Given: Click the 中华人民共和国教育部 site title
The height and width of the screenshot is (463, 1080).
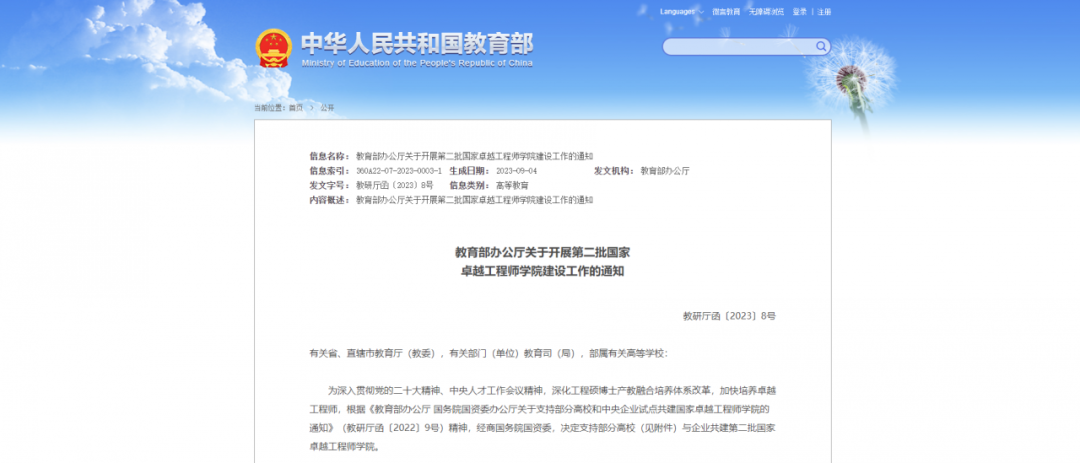Looking at the screenshot, I should [x=417, y=43].
